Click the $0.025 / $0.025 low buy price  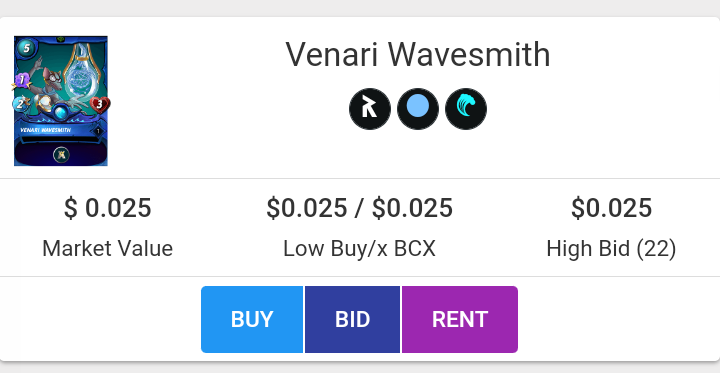click(360, 208)
